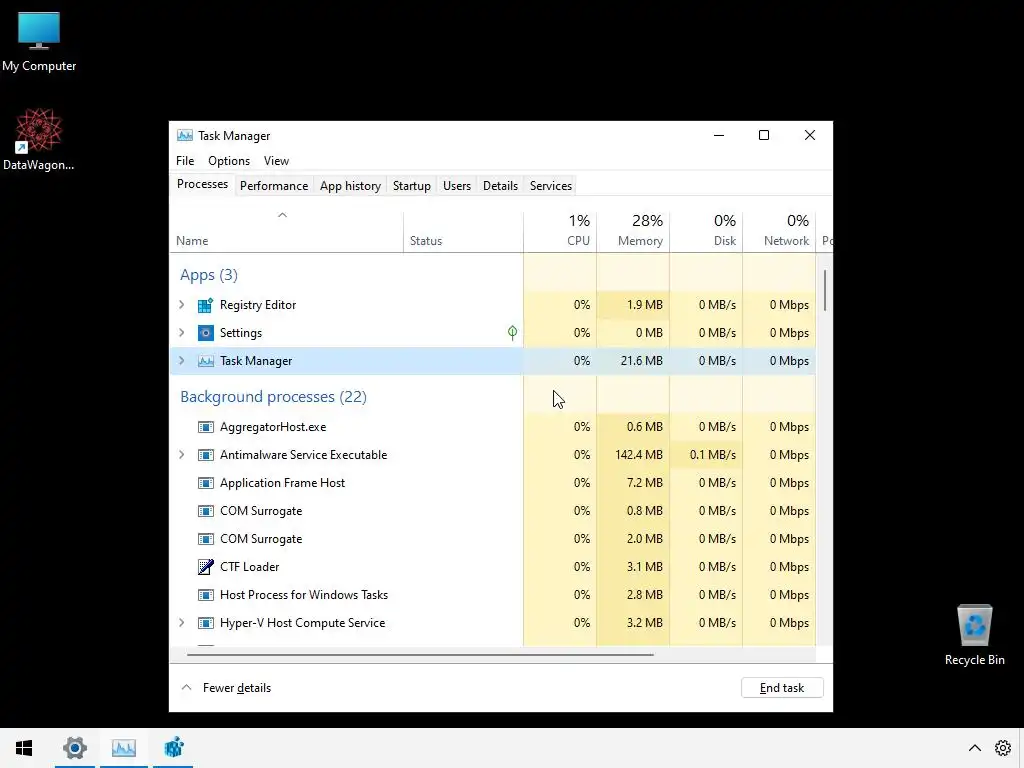The height and width of the screenshot is (768, 1024).
Task: Switch to the App history tab
Action: (350, 186)
